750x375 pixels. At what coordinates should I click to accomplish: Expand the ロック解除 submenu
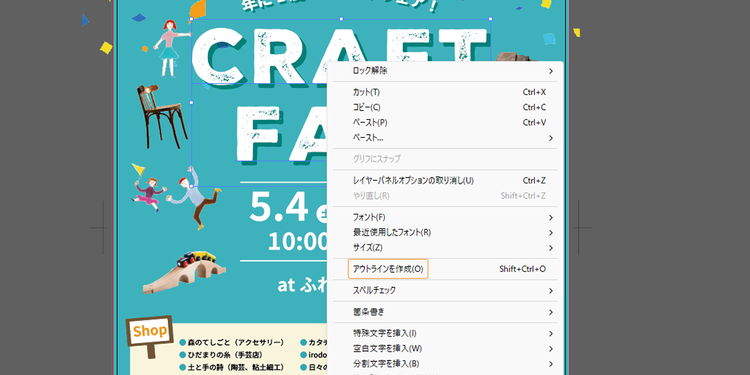[x=445, y=71]
